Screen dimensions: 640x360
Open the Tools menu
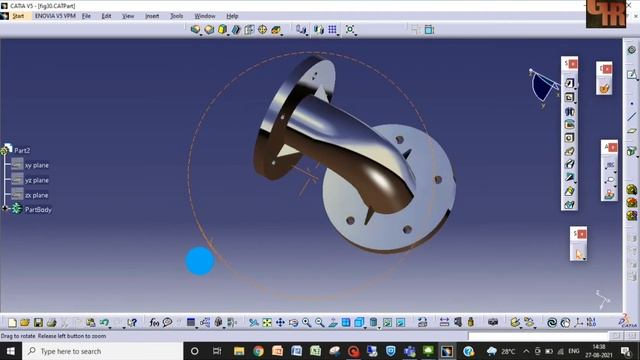[x=176, y=16]
